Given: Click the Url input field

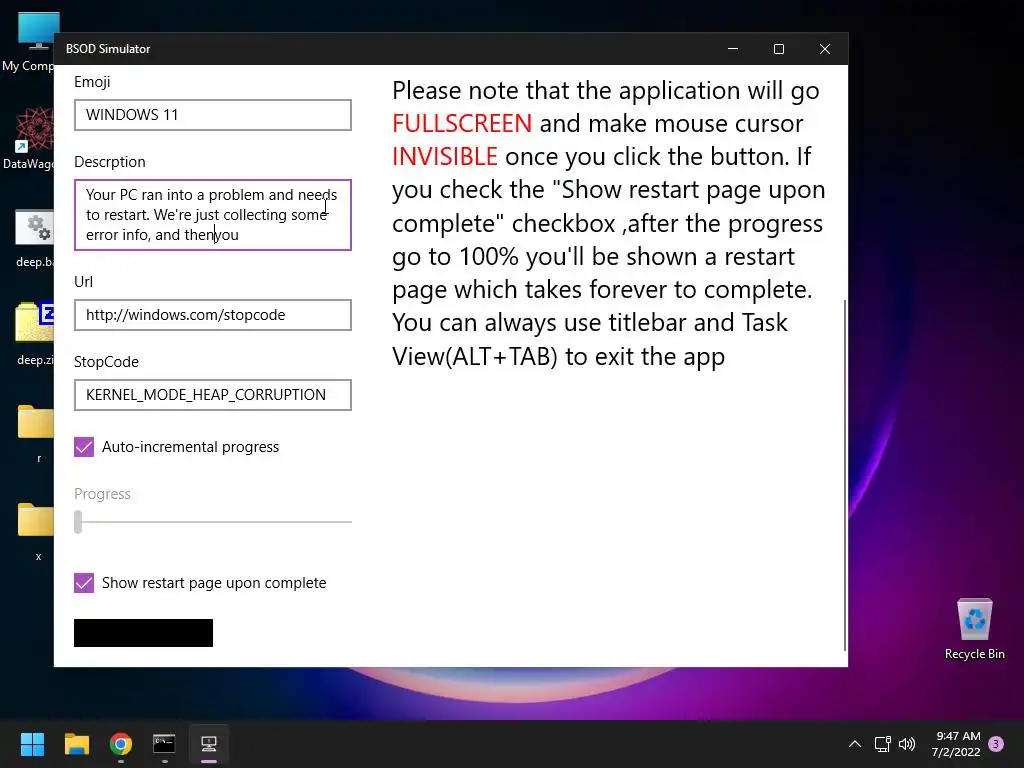Looking at the screenshot, I should pos(213,315).
